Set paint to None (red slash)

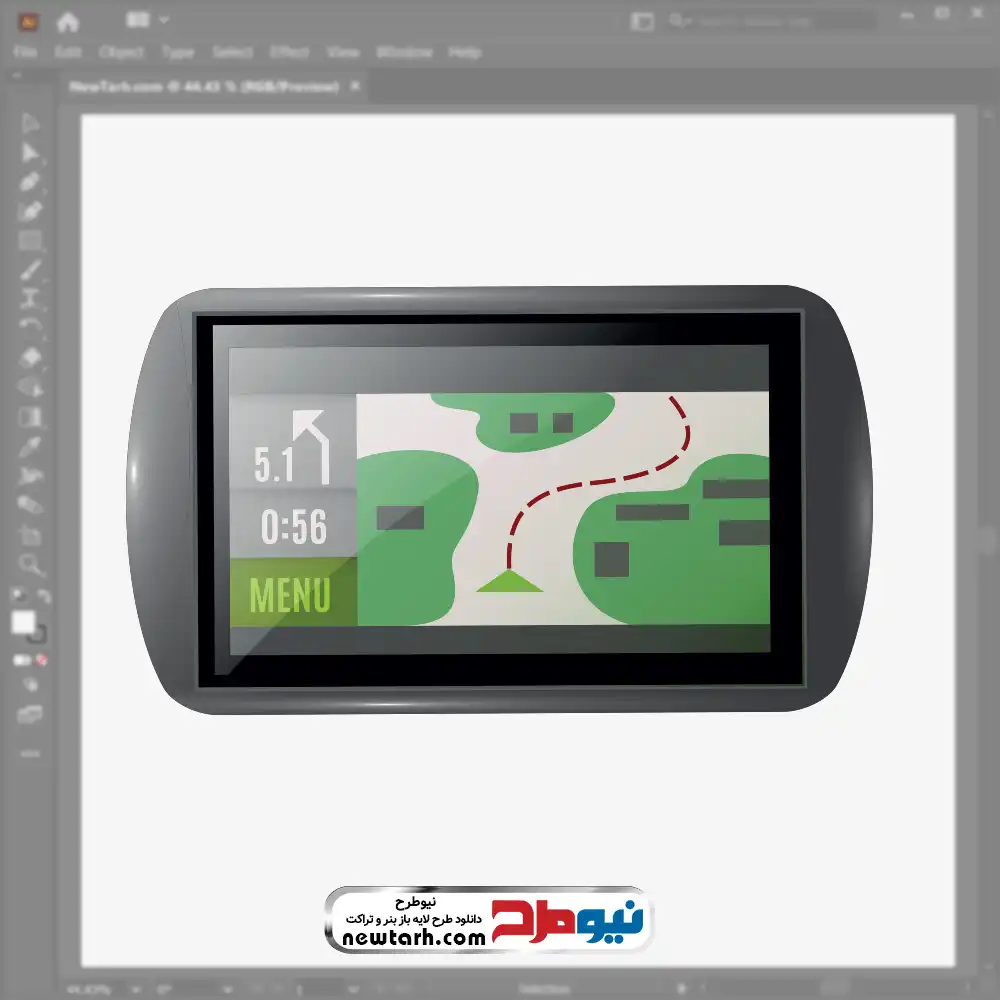41,660
